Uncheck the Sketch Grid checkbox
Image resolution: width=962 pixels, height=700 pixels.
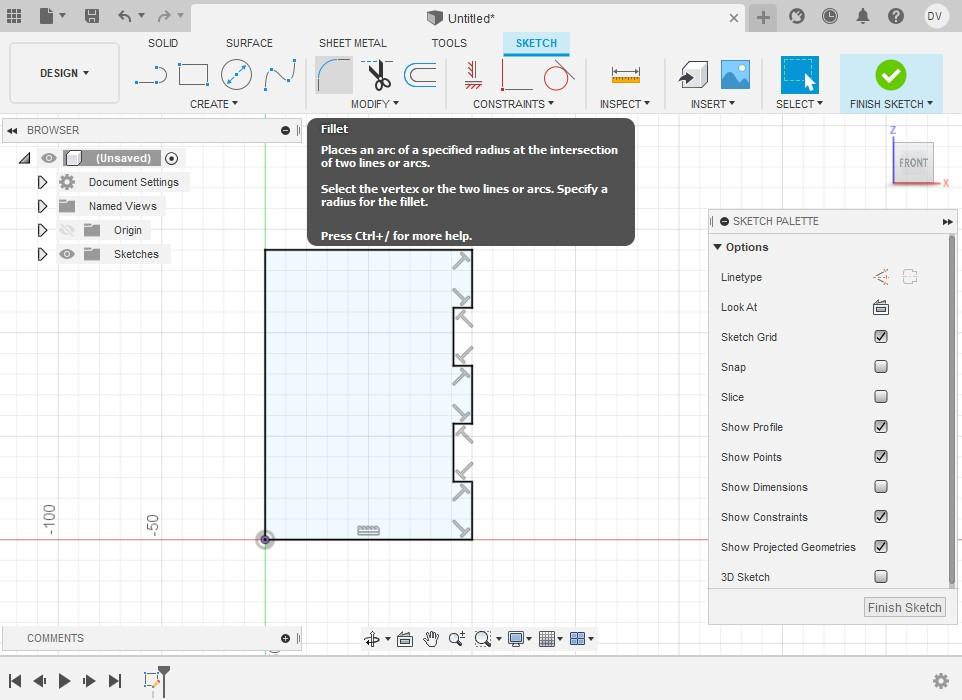tap(880, 336)
